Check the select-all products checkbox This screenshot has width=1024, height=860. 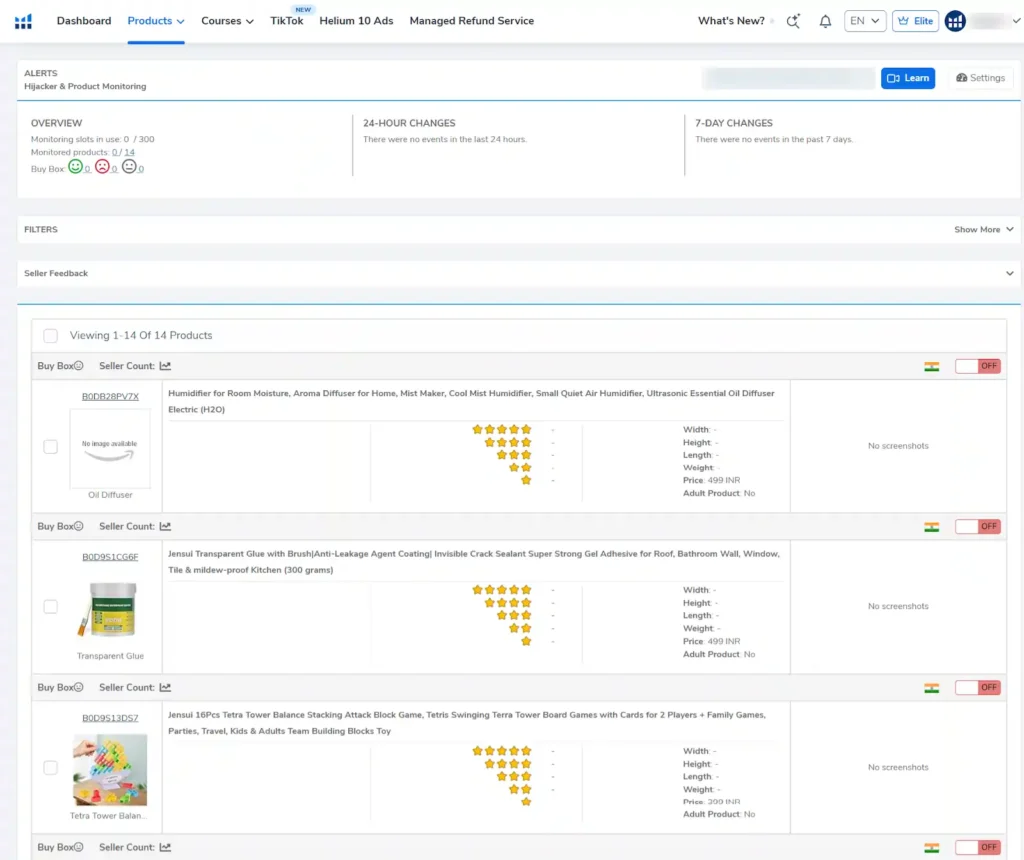[x=51, y=336]
